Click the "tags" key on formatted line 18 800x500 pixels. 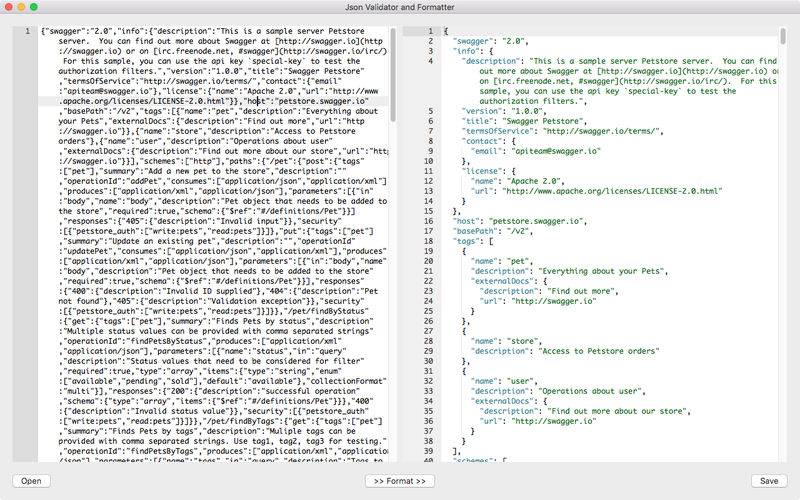[467, 241]
